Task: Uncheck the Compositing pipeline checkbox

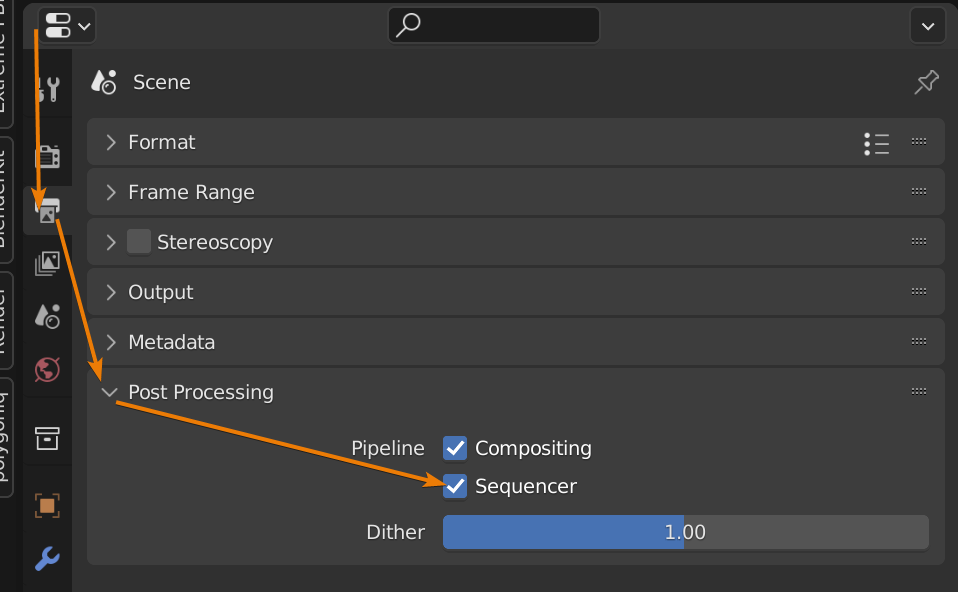Action: click(455, 448)
